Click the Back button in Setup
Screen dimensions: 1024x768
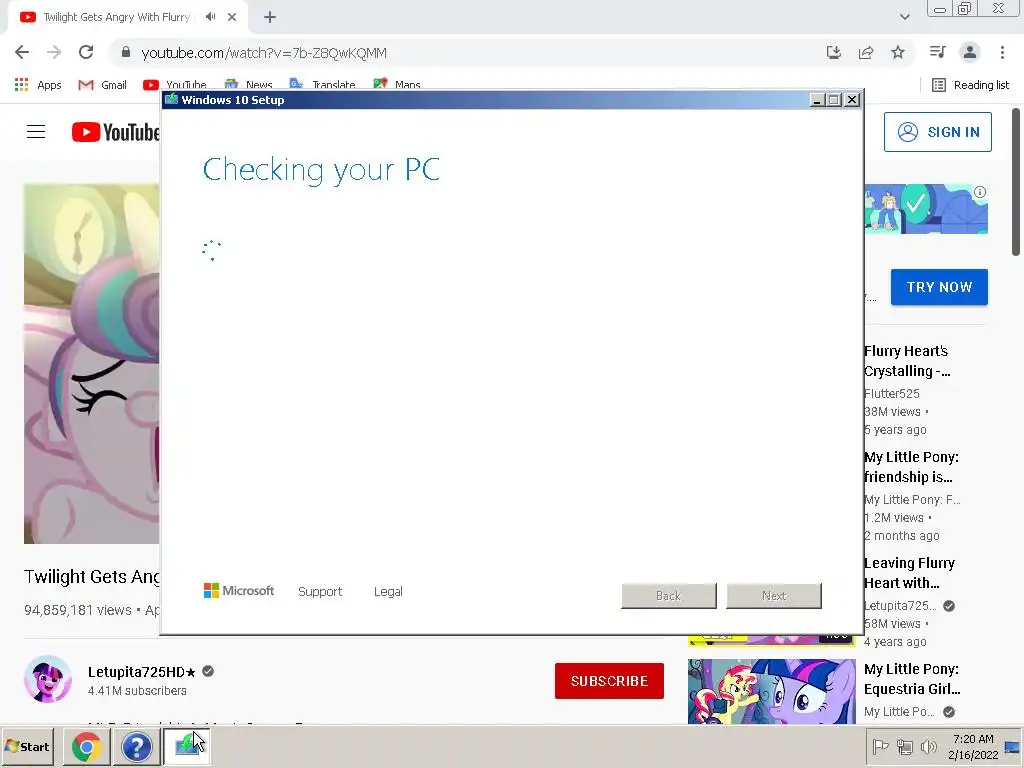coord(669,596)
